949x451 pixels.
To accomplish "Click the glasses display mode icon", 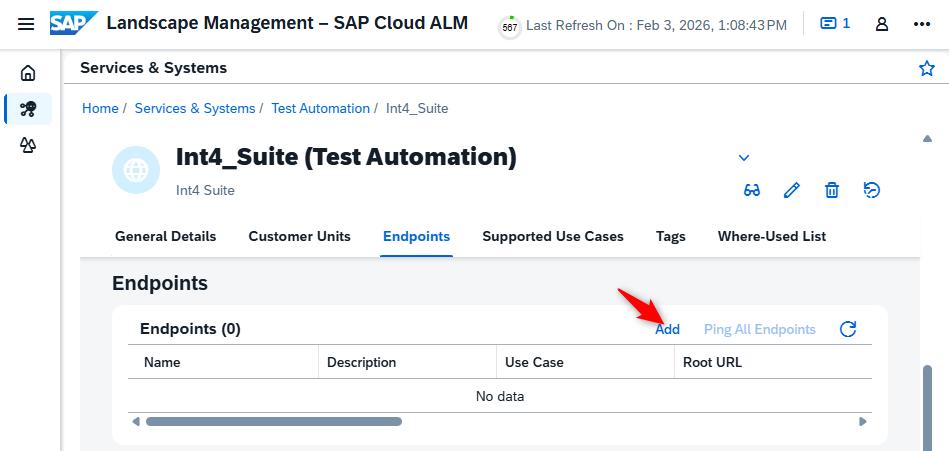I will click(752, 191).
